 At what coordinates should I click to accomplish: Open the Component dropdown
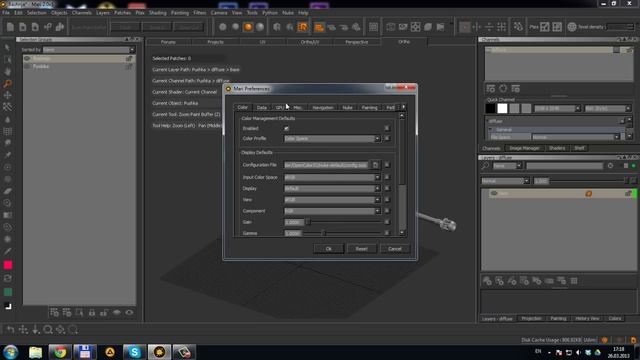click(x=332, y=211)
